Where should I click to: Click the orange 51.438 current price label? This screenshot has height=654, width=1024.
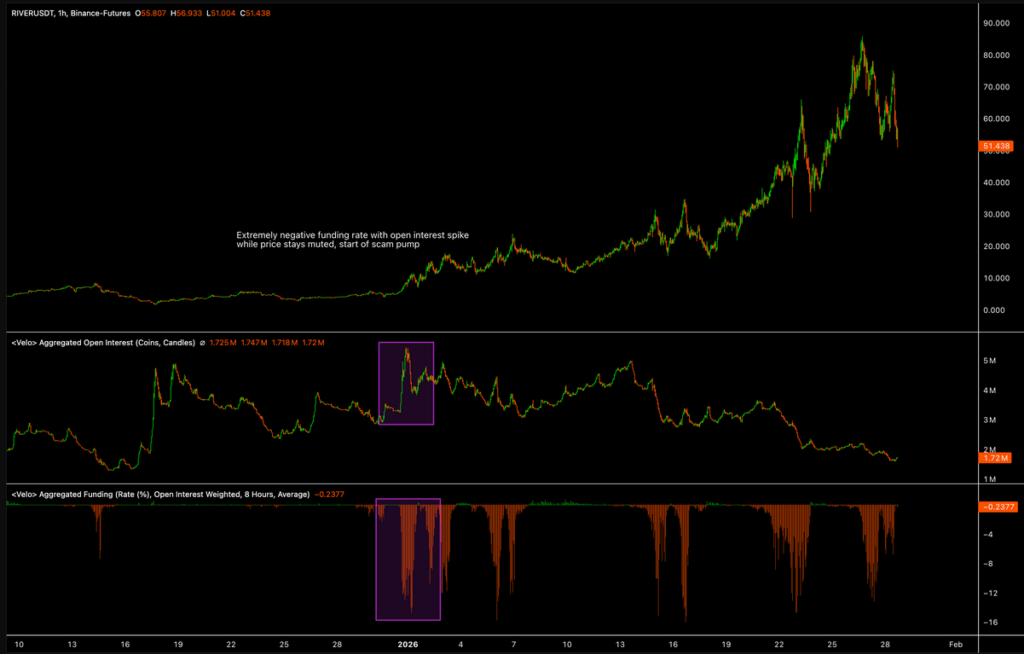(x=997, y=146)
